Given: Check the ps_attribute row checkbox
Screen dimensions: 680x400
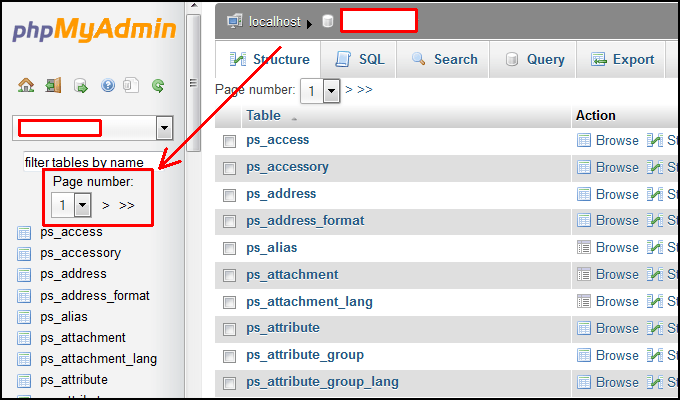Looking at the screenshot, I should 229,329.
